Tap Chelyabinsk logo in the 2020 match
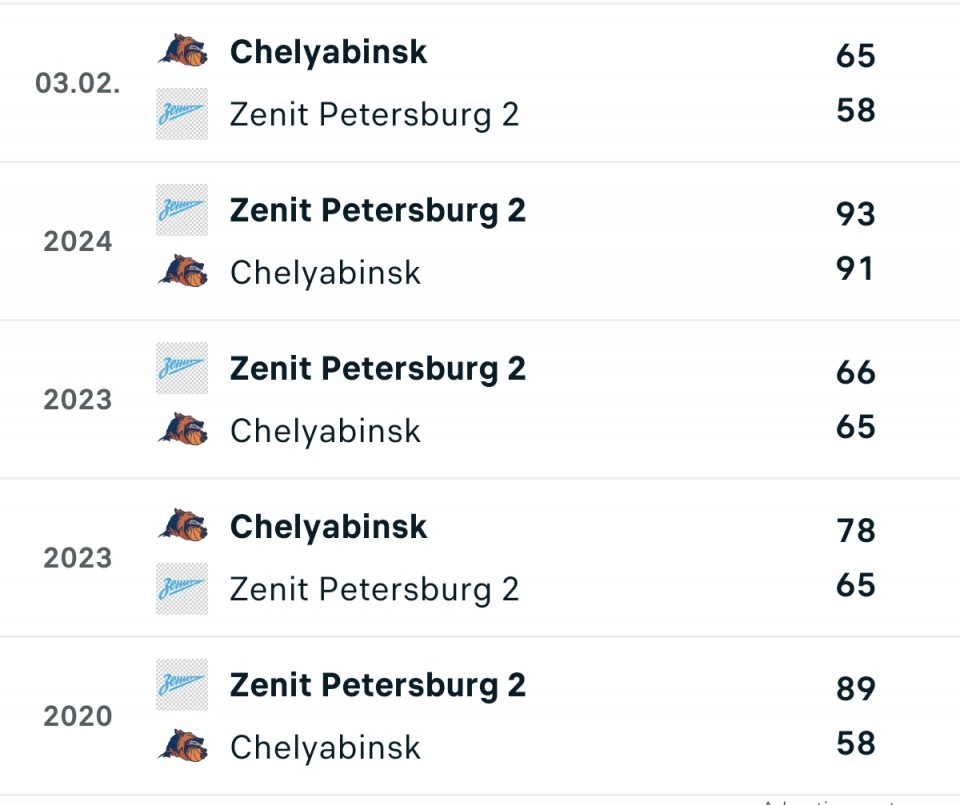This screenshot has width=960, height=805. (x=182, y=747)
